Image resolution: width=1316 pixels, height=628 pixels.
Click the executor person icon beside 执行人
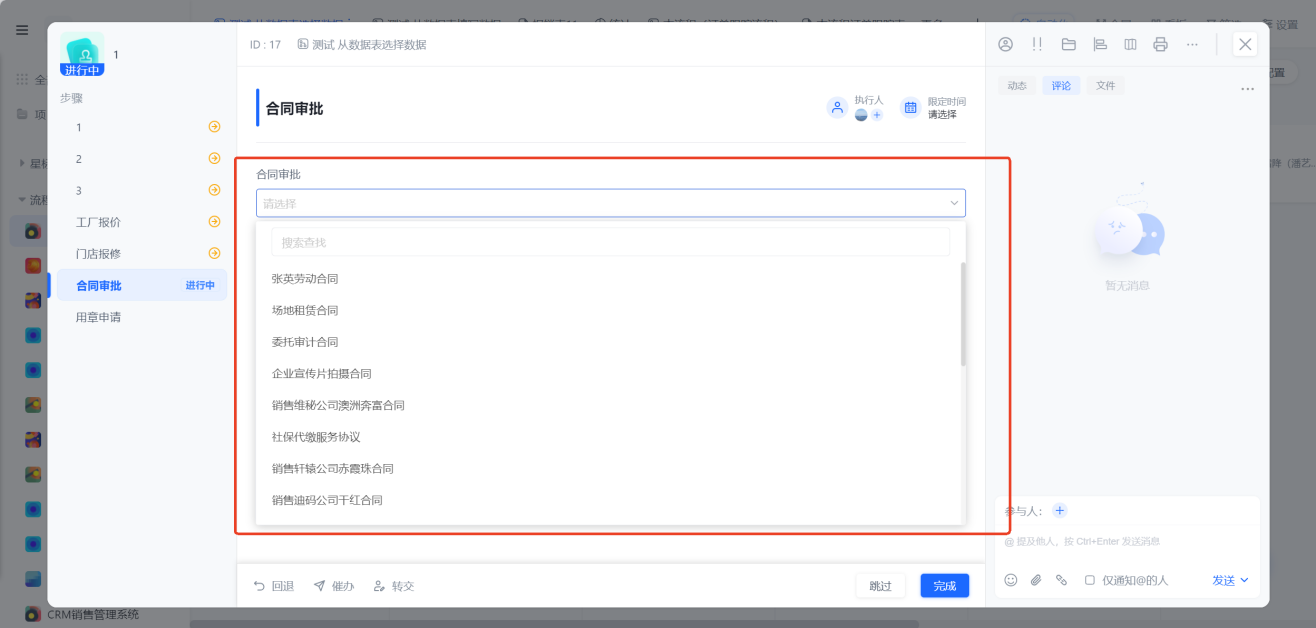838,107
